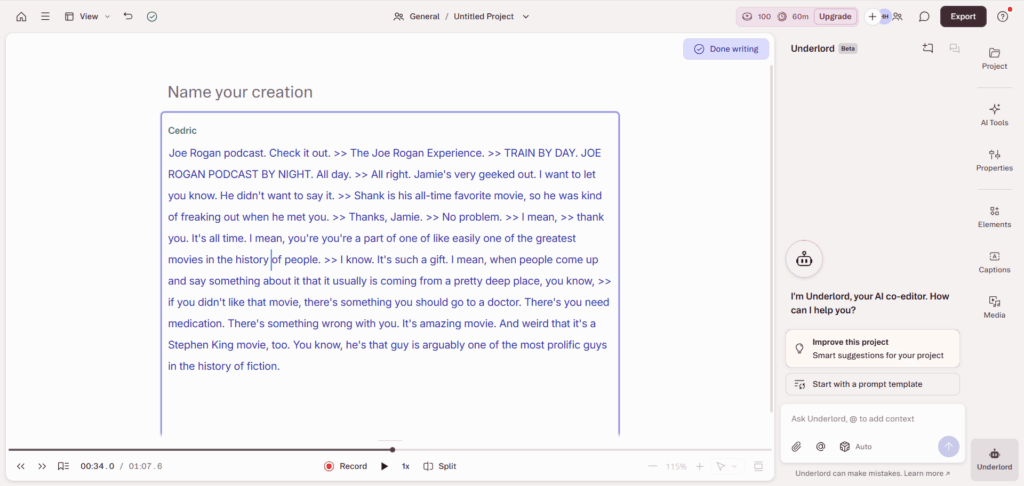Open the Project sidebar tab
Viewport: 1024px width, 486px height.
point(995,58)
